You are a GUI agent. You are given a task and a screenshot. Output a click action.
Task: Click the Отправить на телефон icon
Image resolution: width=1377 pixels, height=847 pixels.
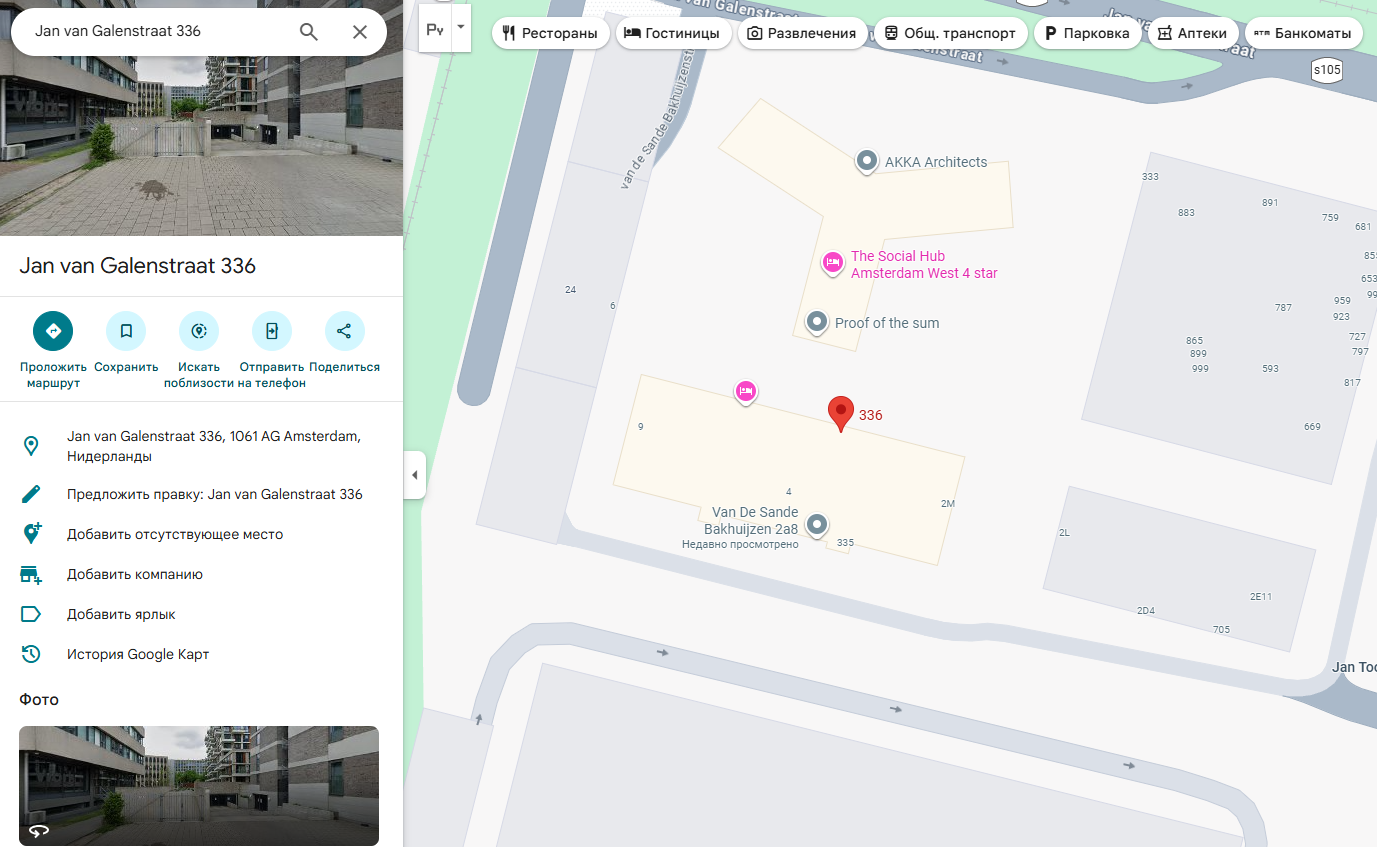pyautogui.click(x=271, y=331)
